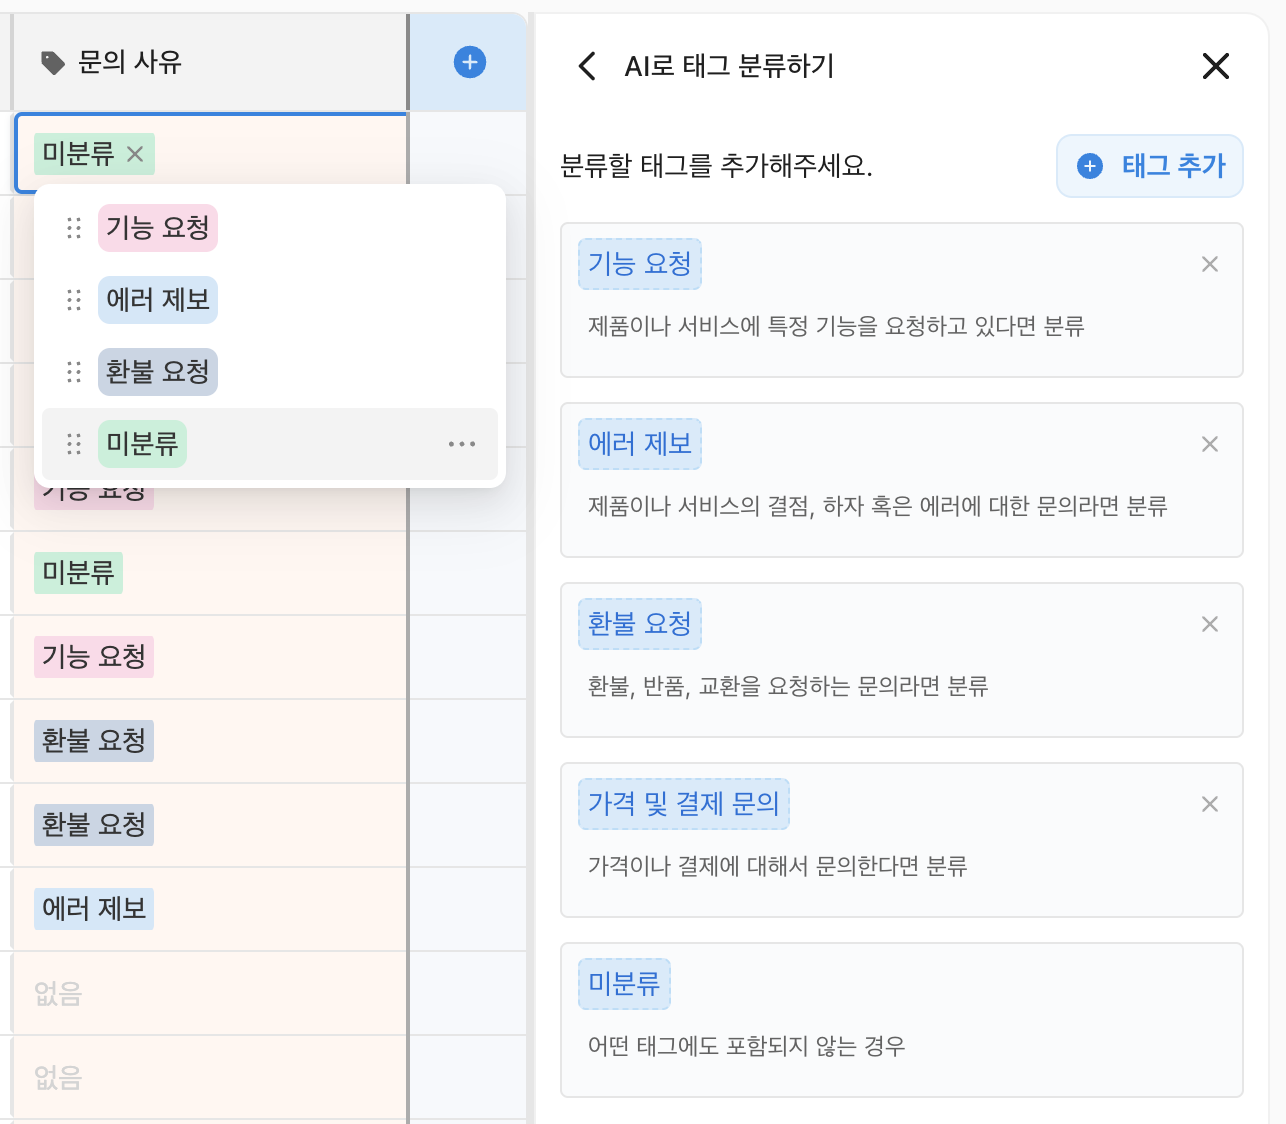Edit the 미분류 tag name in the panel
Viewport: 1286px width, 1124px height.
coord(624,984)
